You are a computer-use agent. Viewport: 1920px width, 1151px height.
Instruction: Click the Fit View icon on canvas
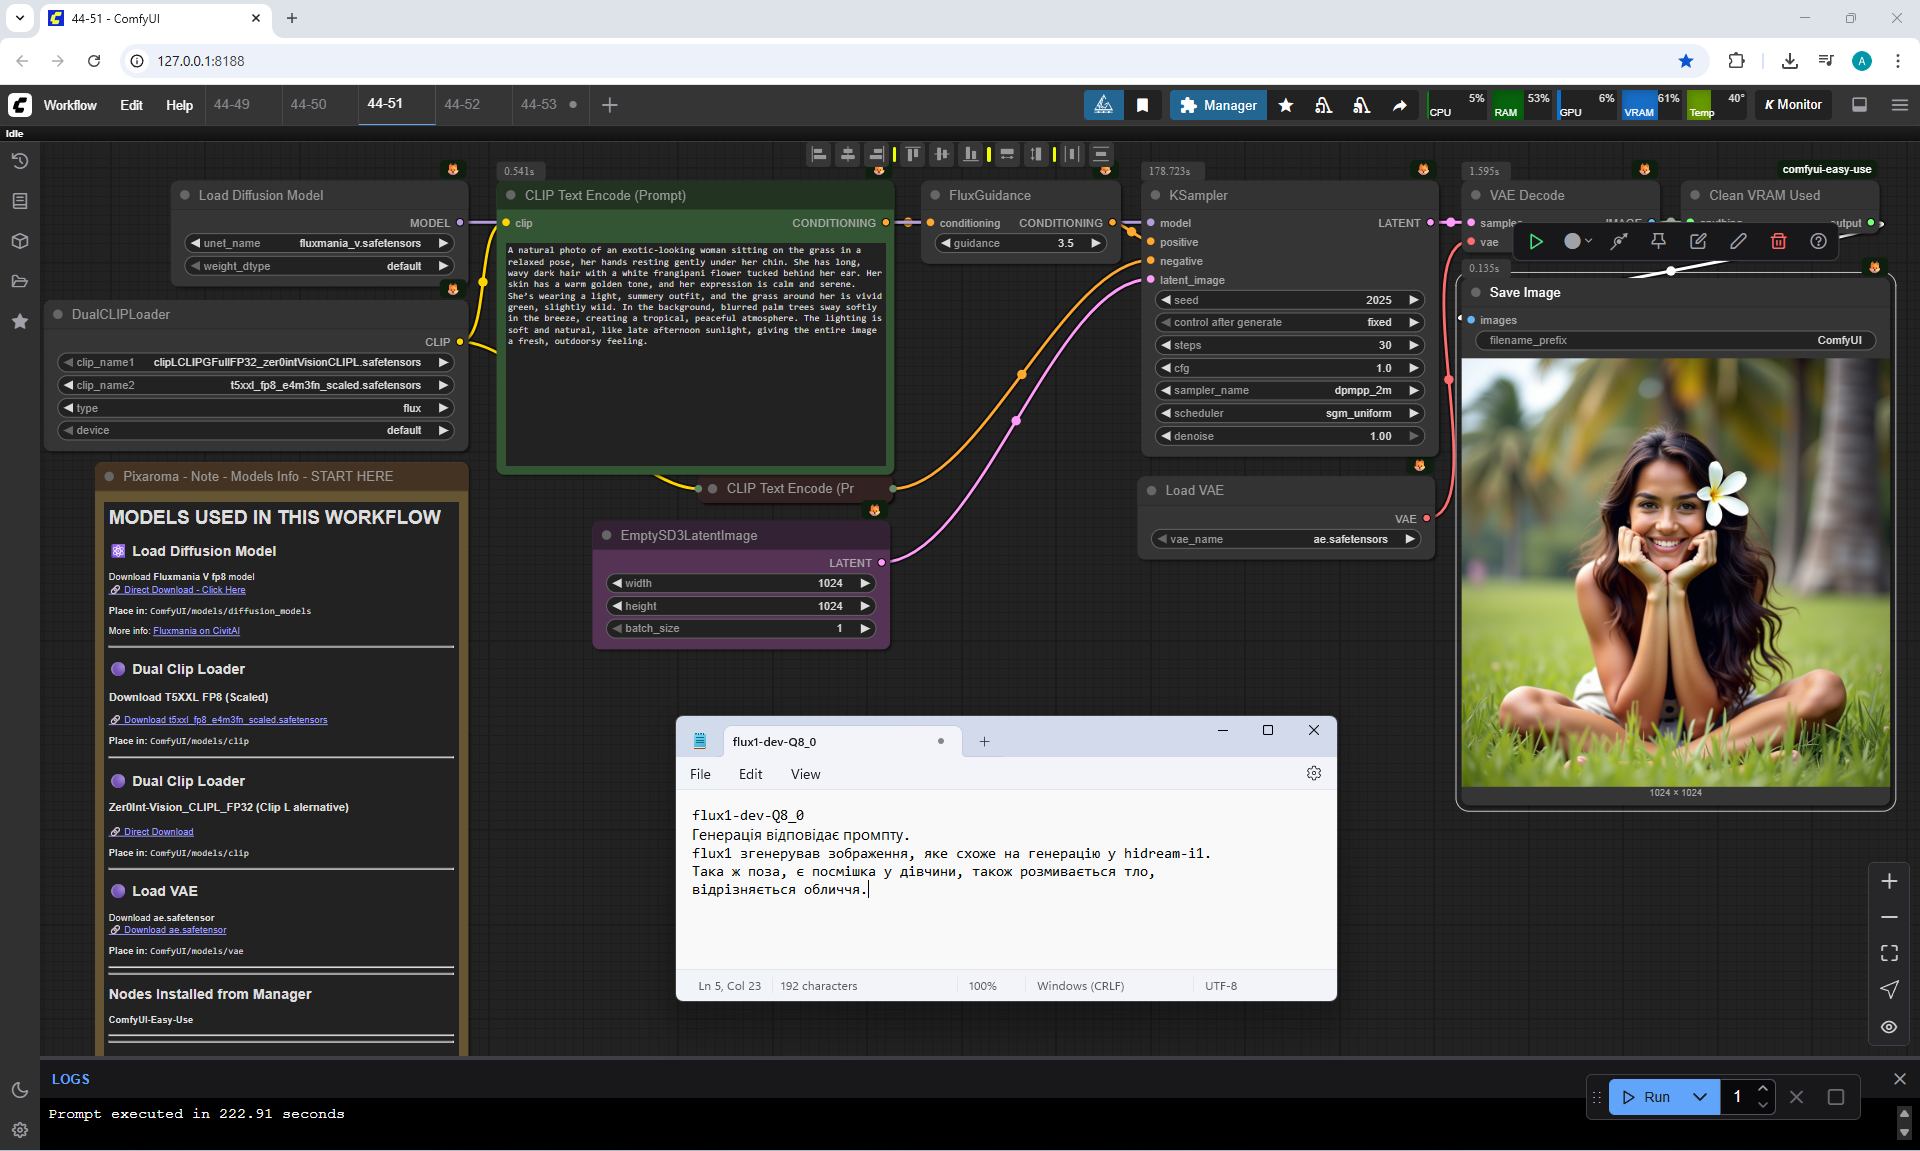(x=1888, y=953)
